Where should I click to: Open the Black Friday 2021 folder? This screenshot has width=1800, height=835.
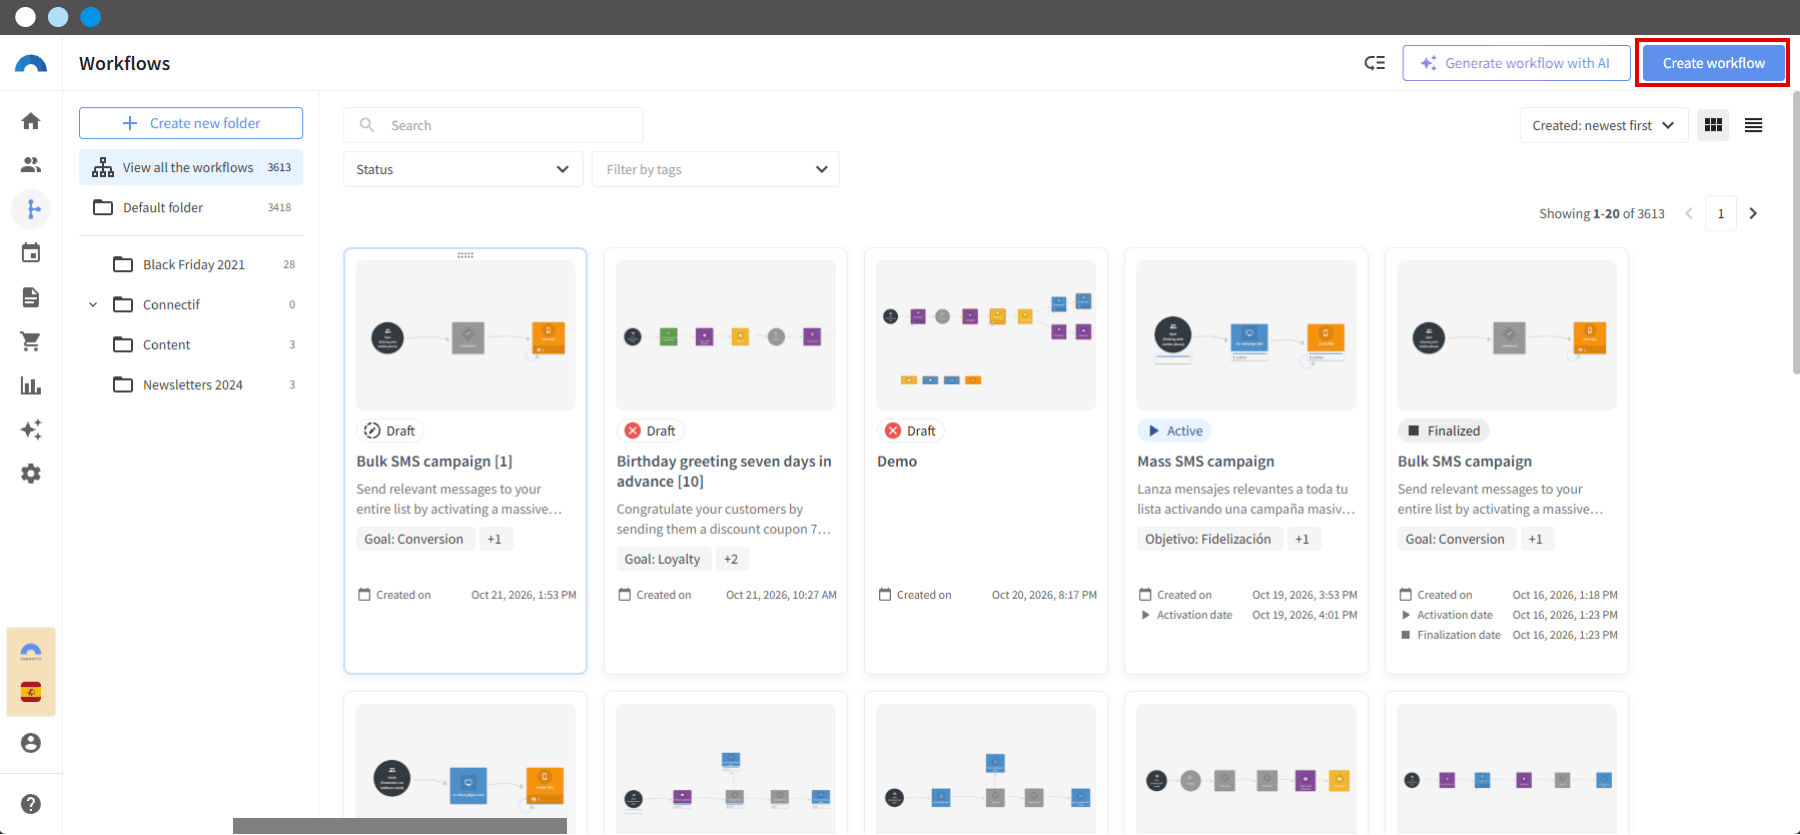click(203, 264)
